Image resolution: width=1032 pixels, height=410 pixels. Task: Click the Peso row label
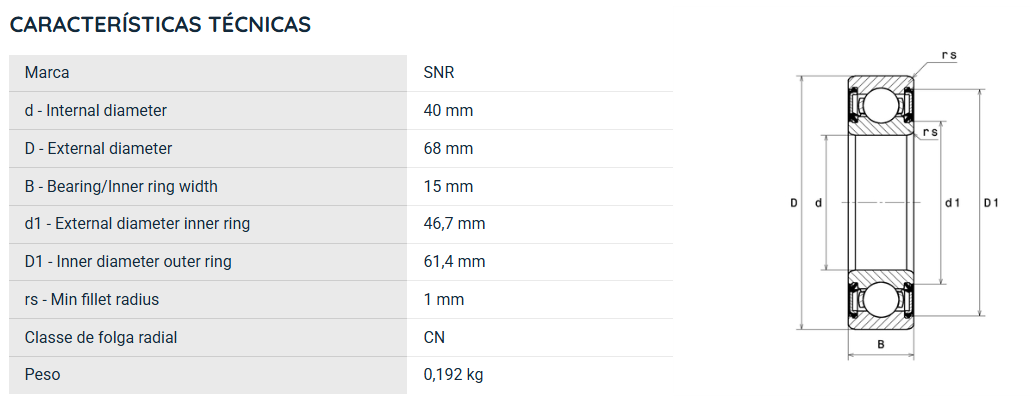point(42,374)
